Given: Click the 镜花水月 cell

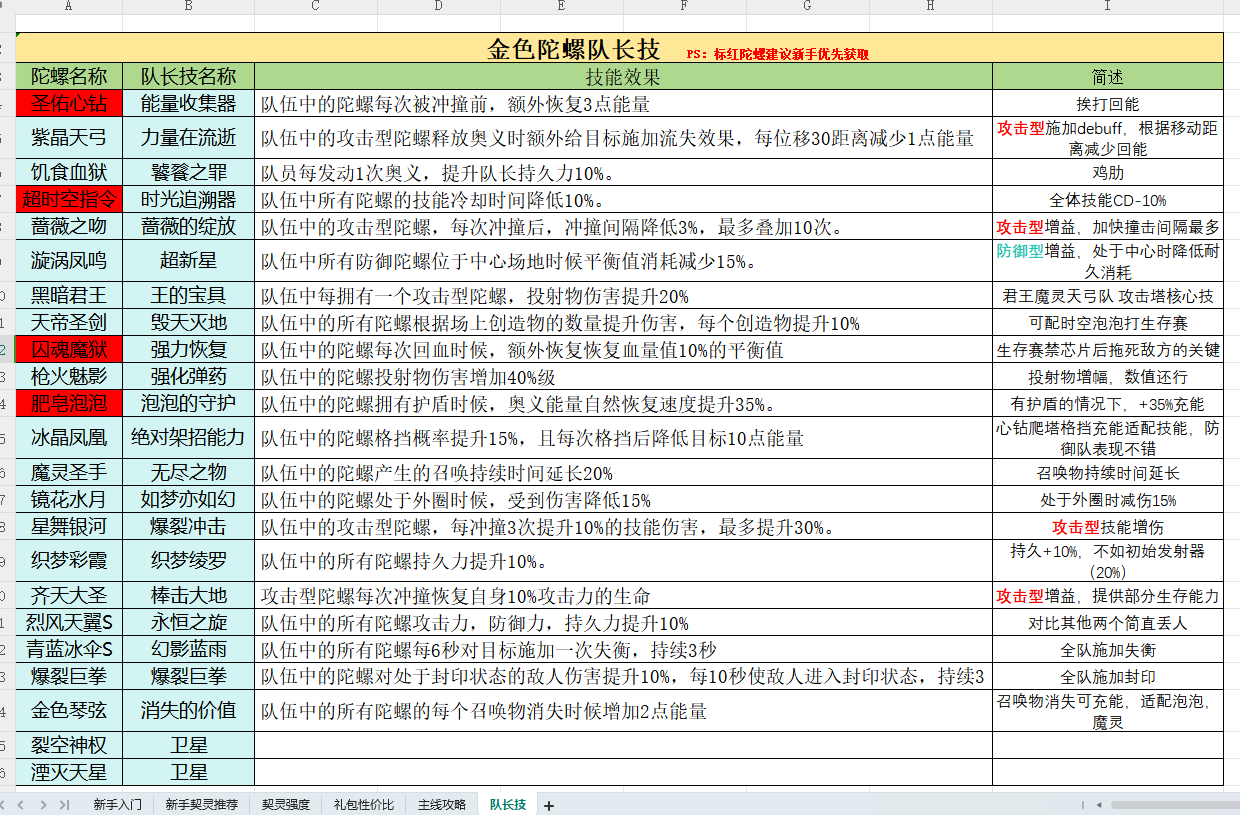Looking at the screenshot, I should click(69, 499).
